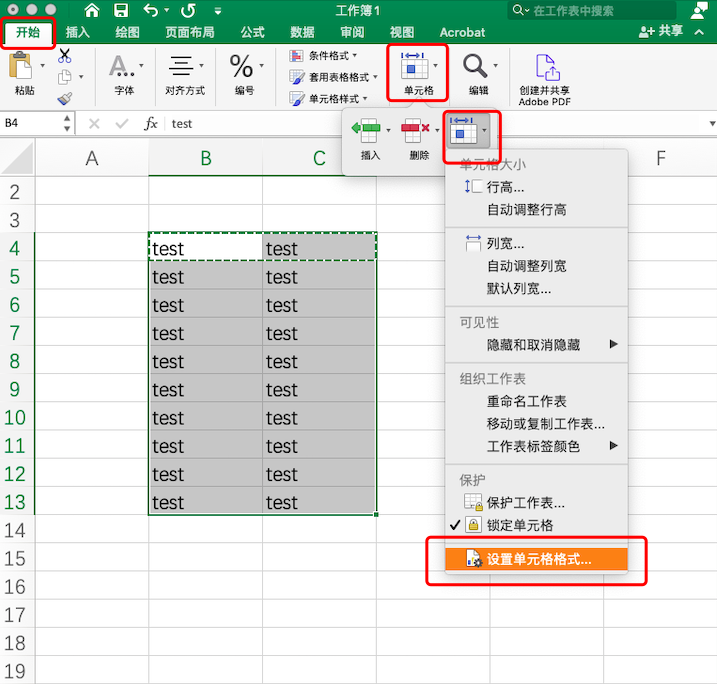Select column A header
717x684 pixels.
point(92,158)
